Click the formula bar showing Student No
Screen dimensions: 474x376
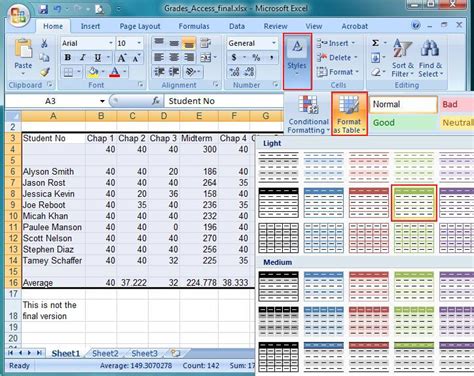223,101
